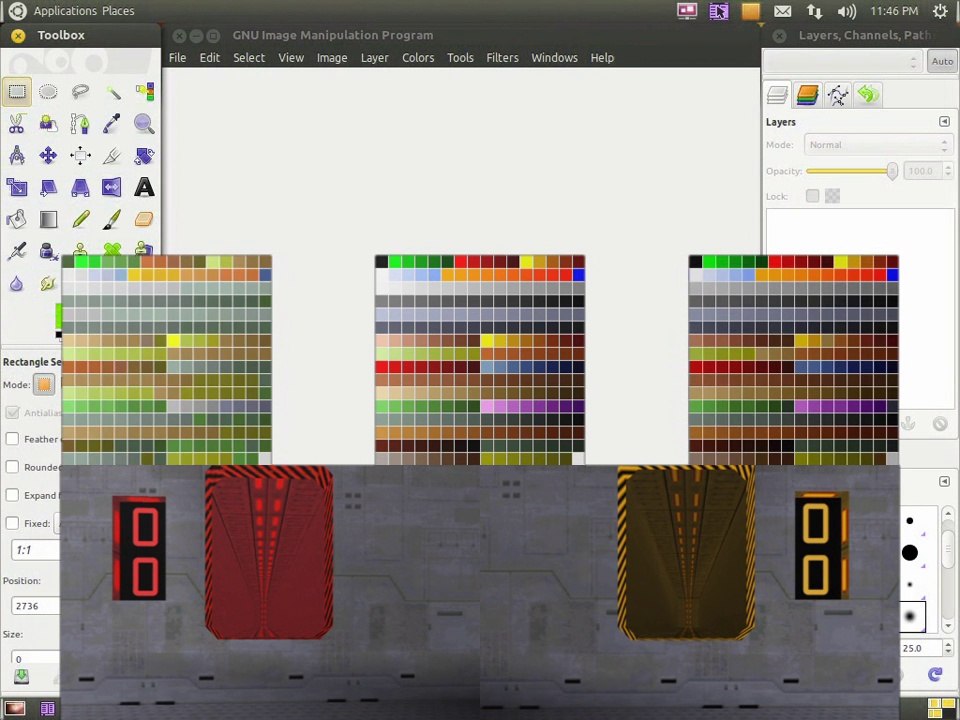
Task: Click the Opacity value stepper arrows
Action: pyautogui.click(x=948, y=171)
